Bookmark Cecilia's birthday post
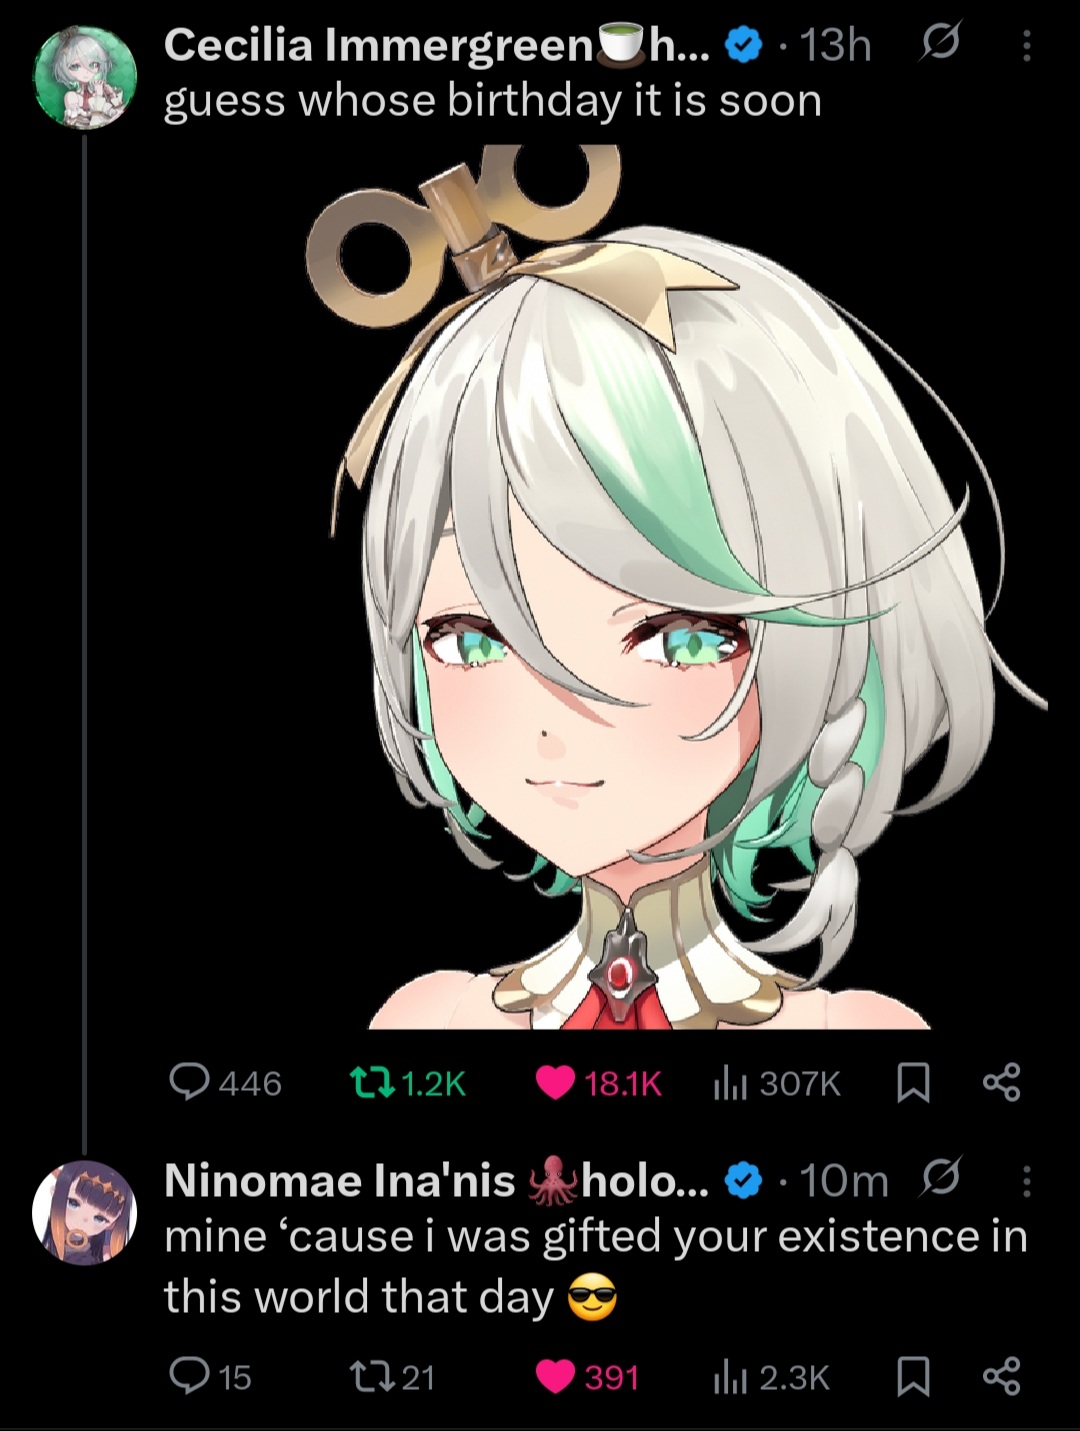This screenshot has width=1080, height=1431. pos(912,1083)
